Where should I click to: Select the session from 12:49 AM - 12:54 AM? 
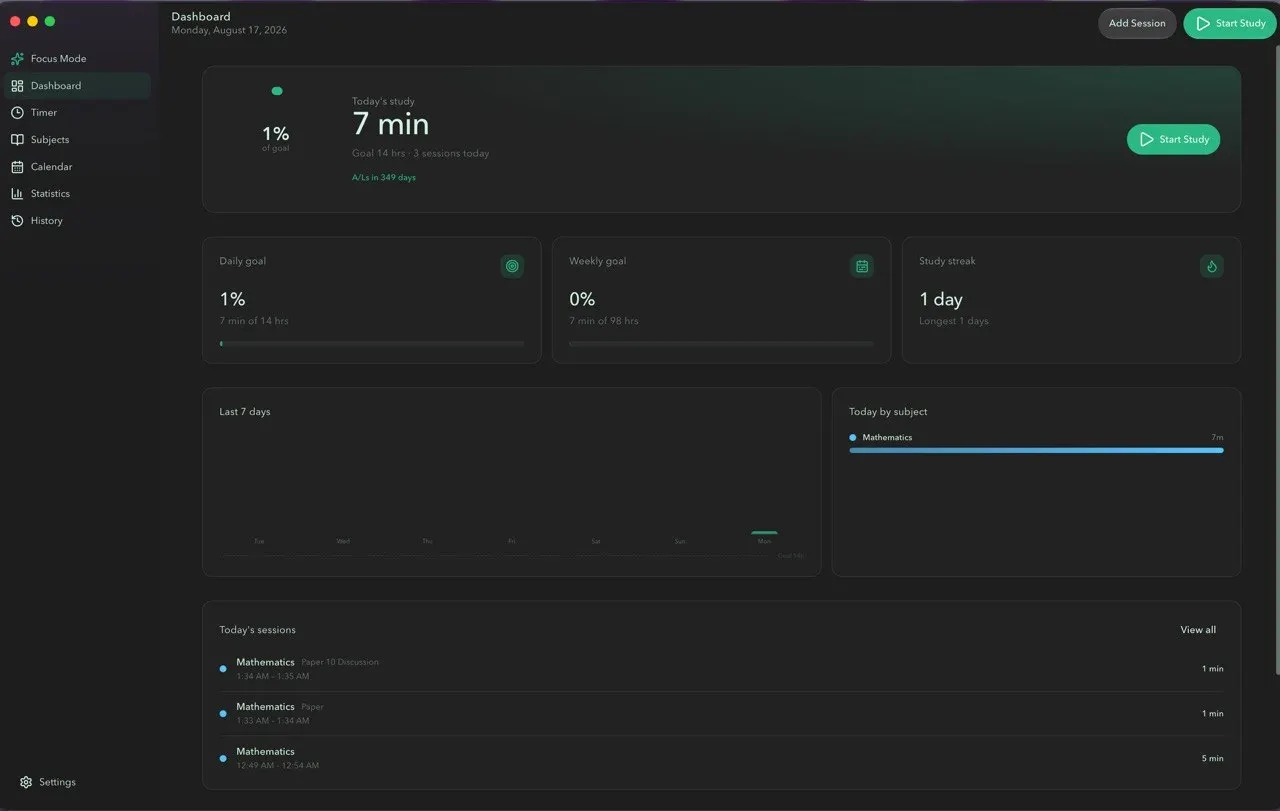coord(721,758)
